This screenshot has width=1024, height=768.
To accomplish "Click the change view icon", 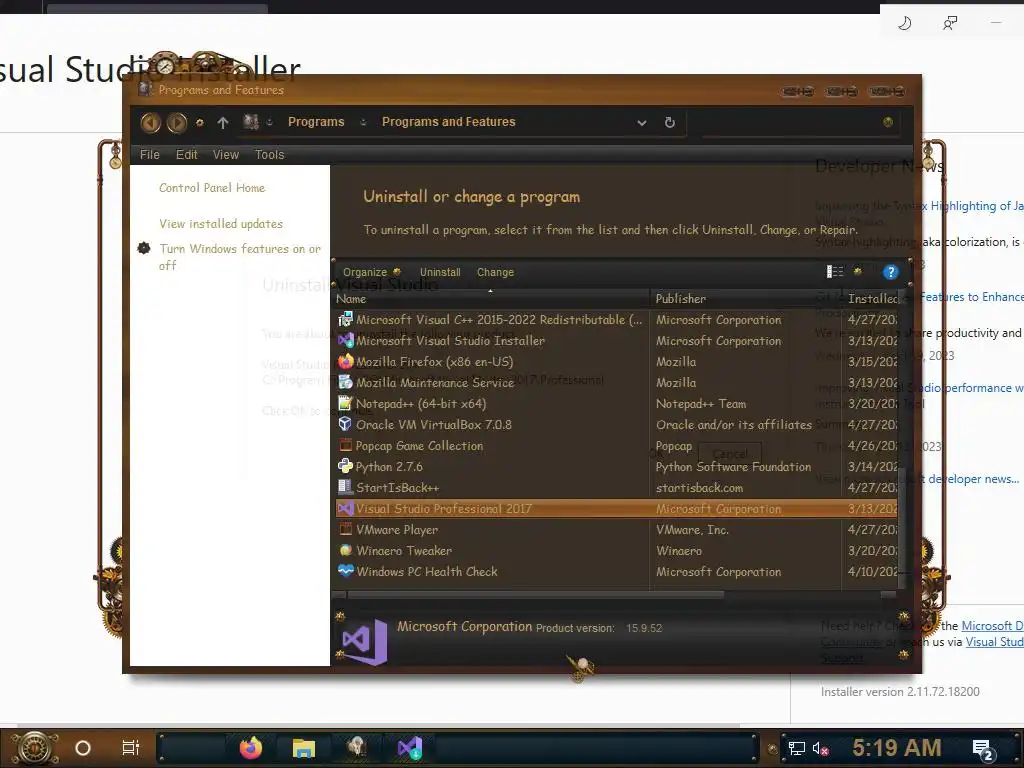I will pyautogui.click(x=835, y=272).
